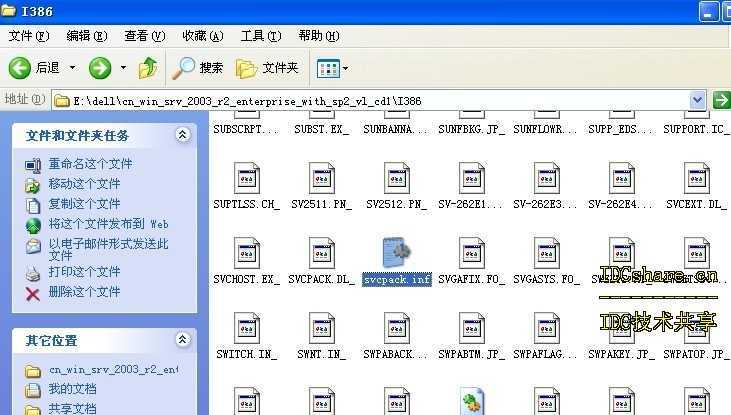Open the 文件(F) menu
The image size is (731, 415).
tap(29, 36)
